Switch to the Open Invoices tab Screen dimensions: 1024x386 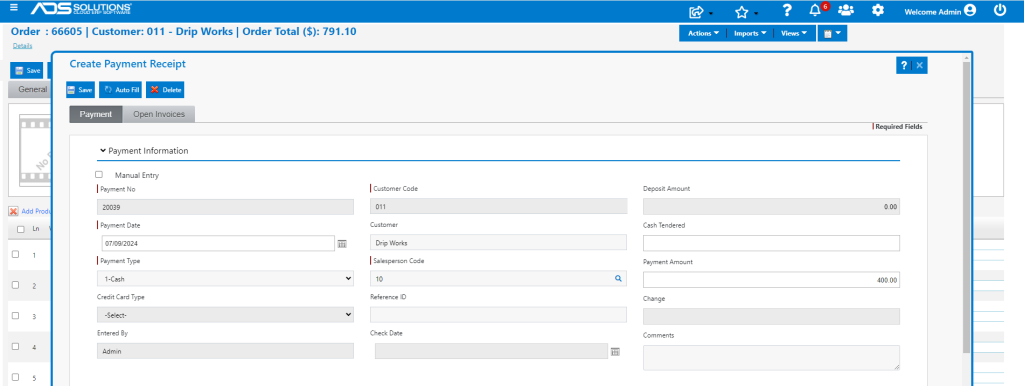(159, 114)
